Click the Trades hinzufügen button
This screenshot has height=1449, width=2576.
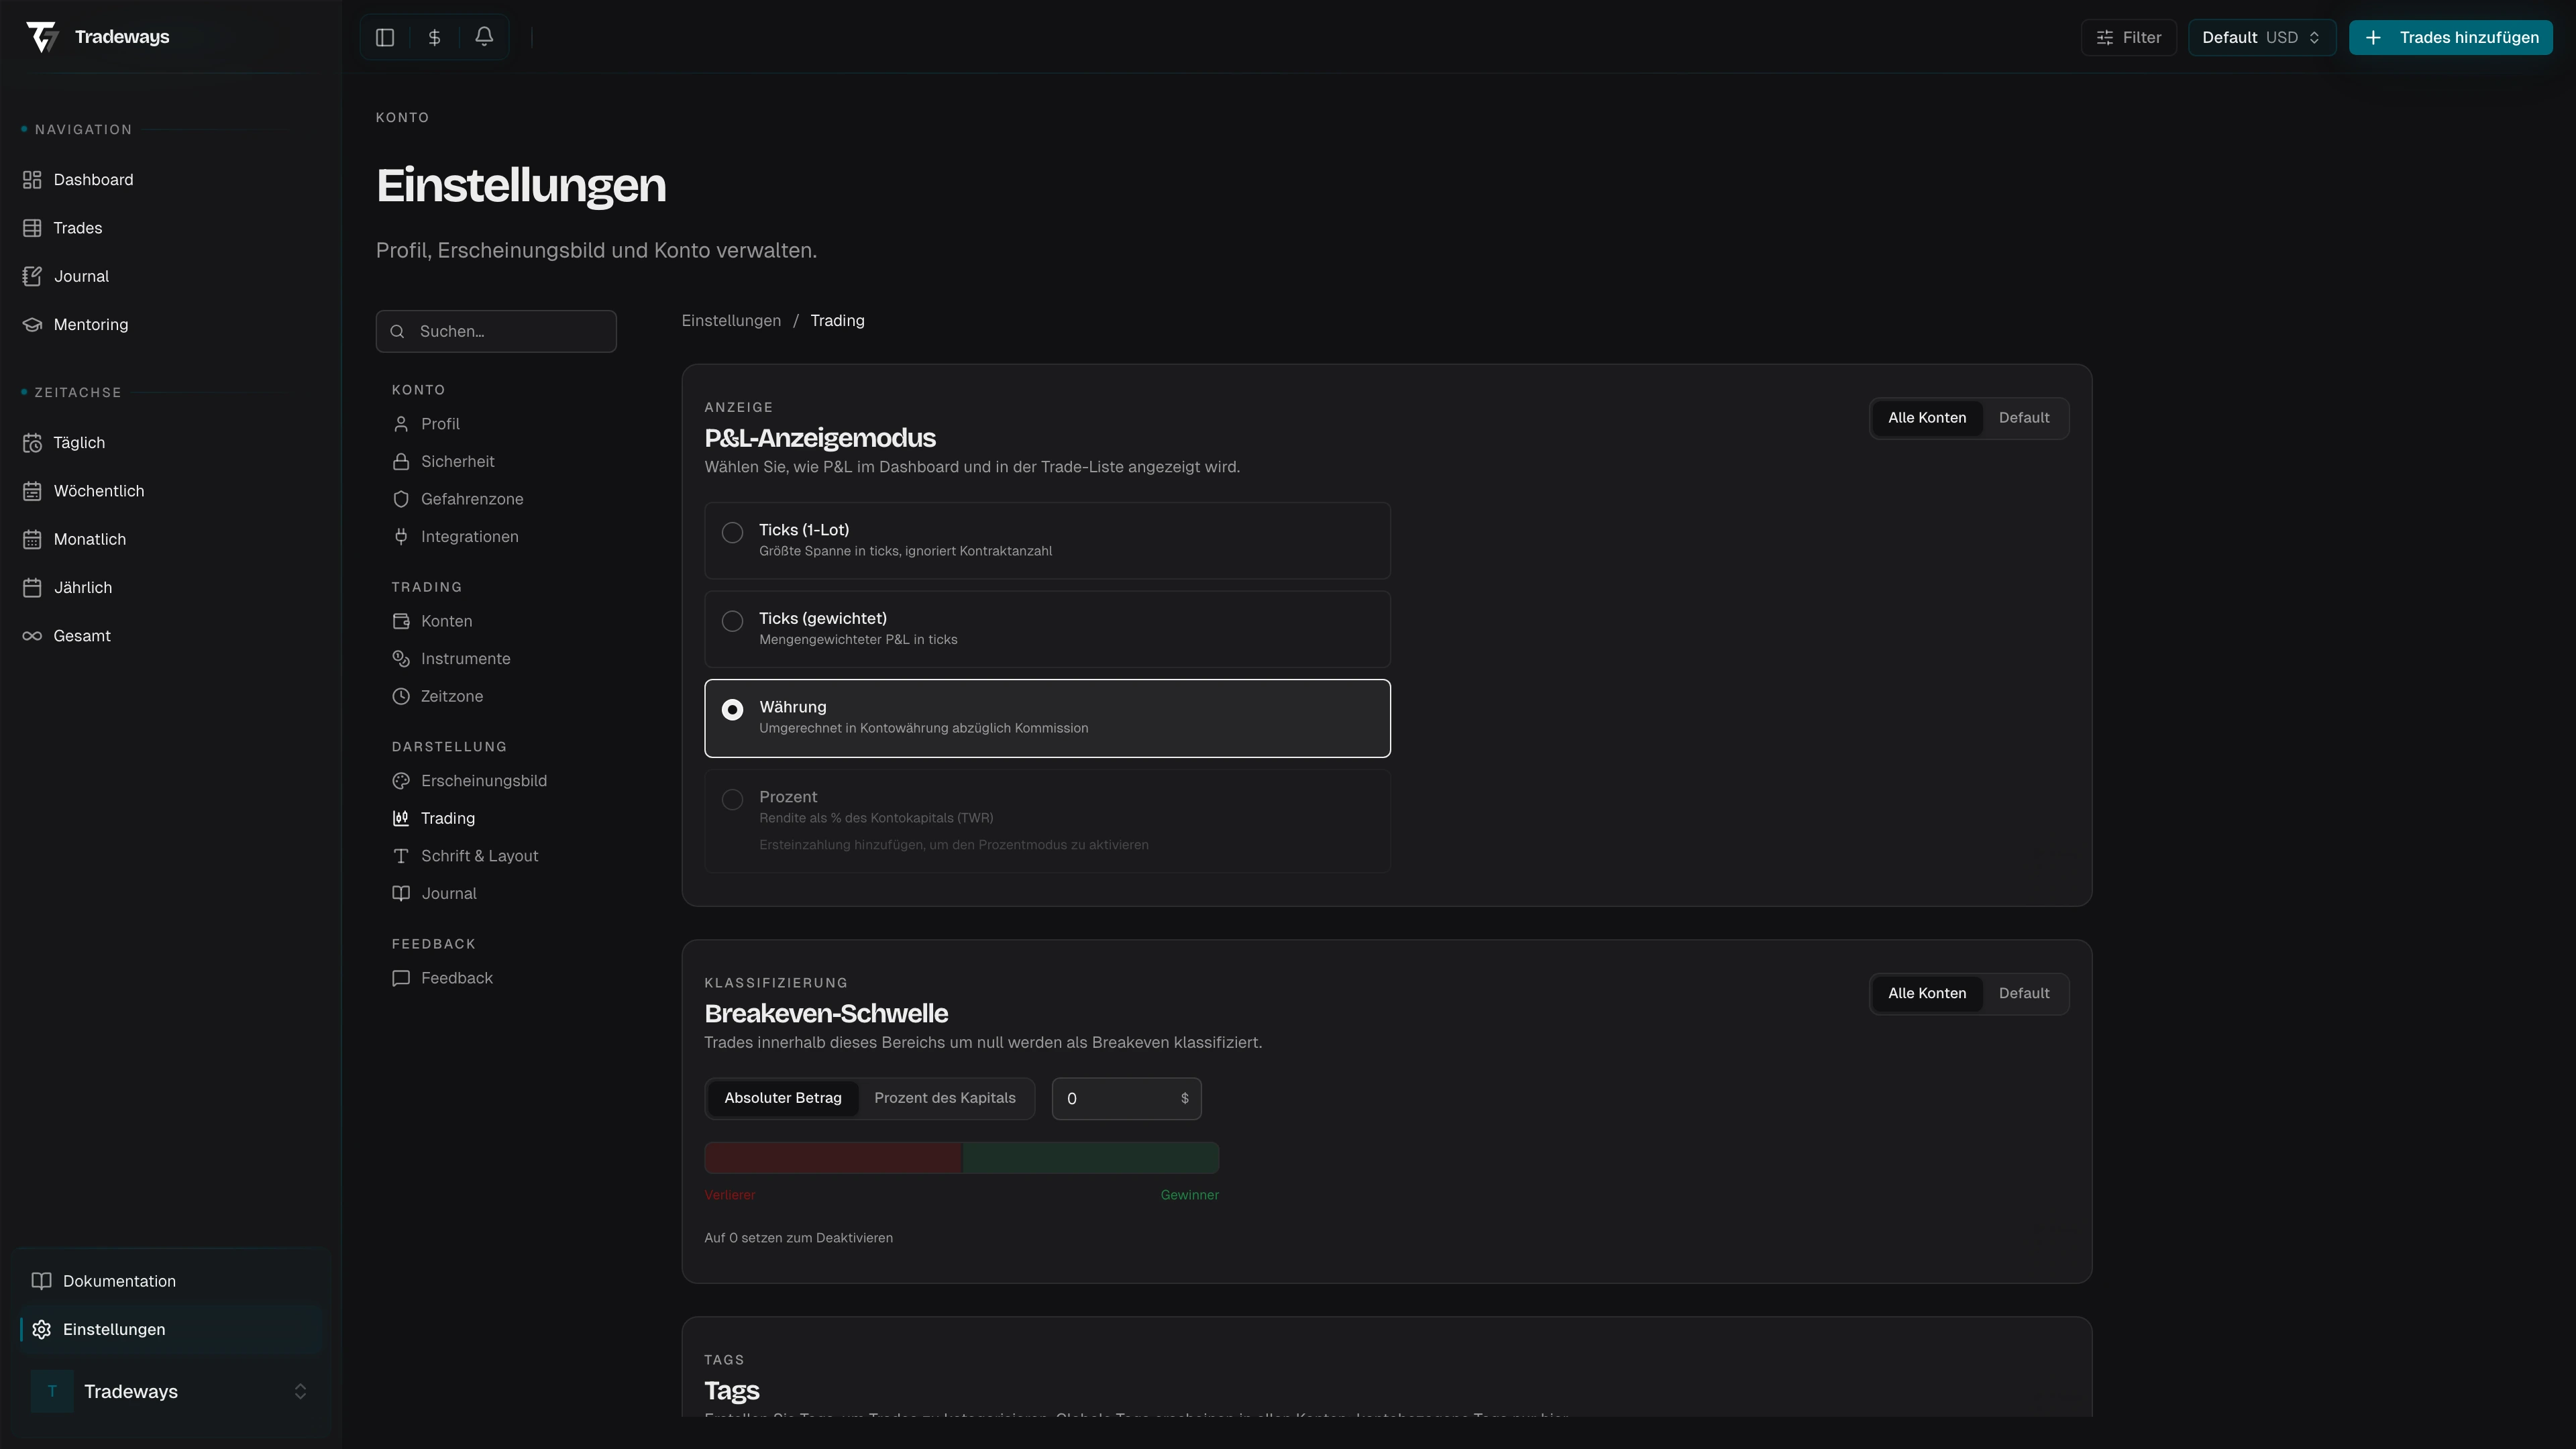click(2450, 37)
